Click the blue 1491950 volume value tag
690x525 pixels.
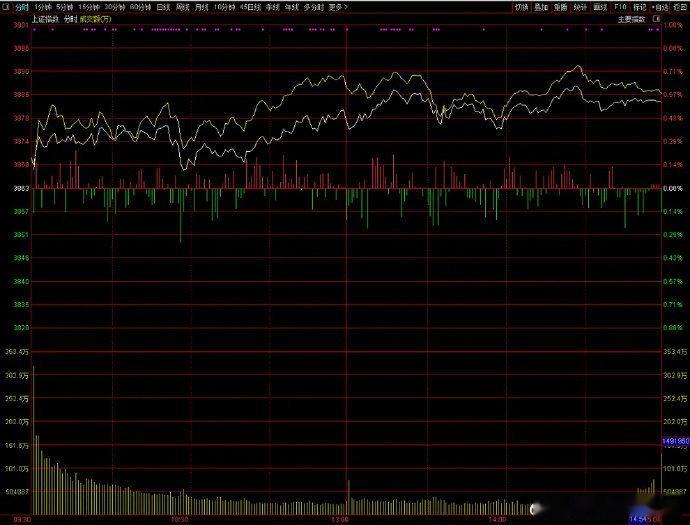click(675, 441)
